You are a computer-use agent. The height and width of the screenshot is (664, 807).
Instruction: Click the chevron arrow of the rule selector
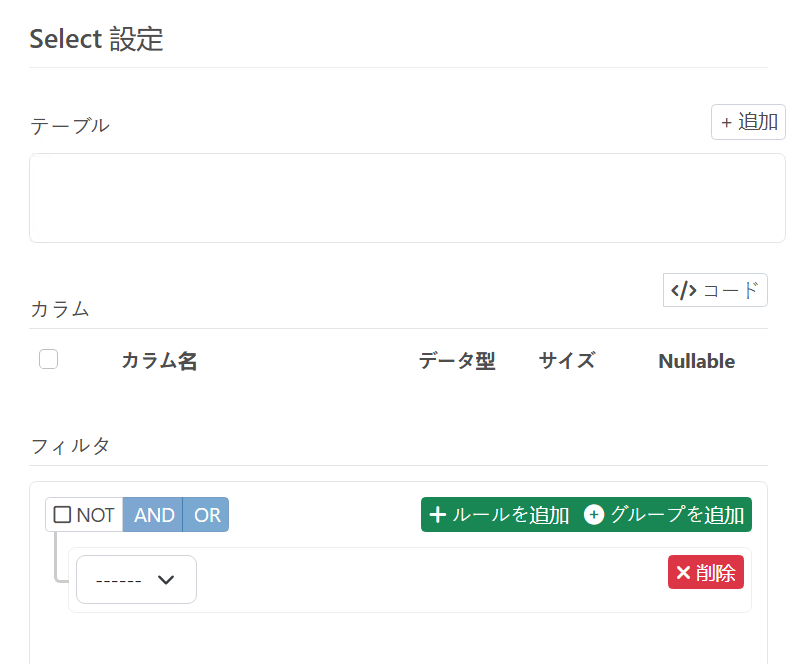click(167, 580)
